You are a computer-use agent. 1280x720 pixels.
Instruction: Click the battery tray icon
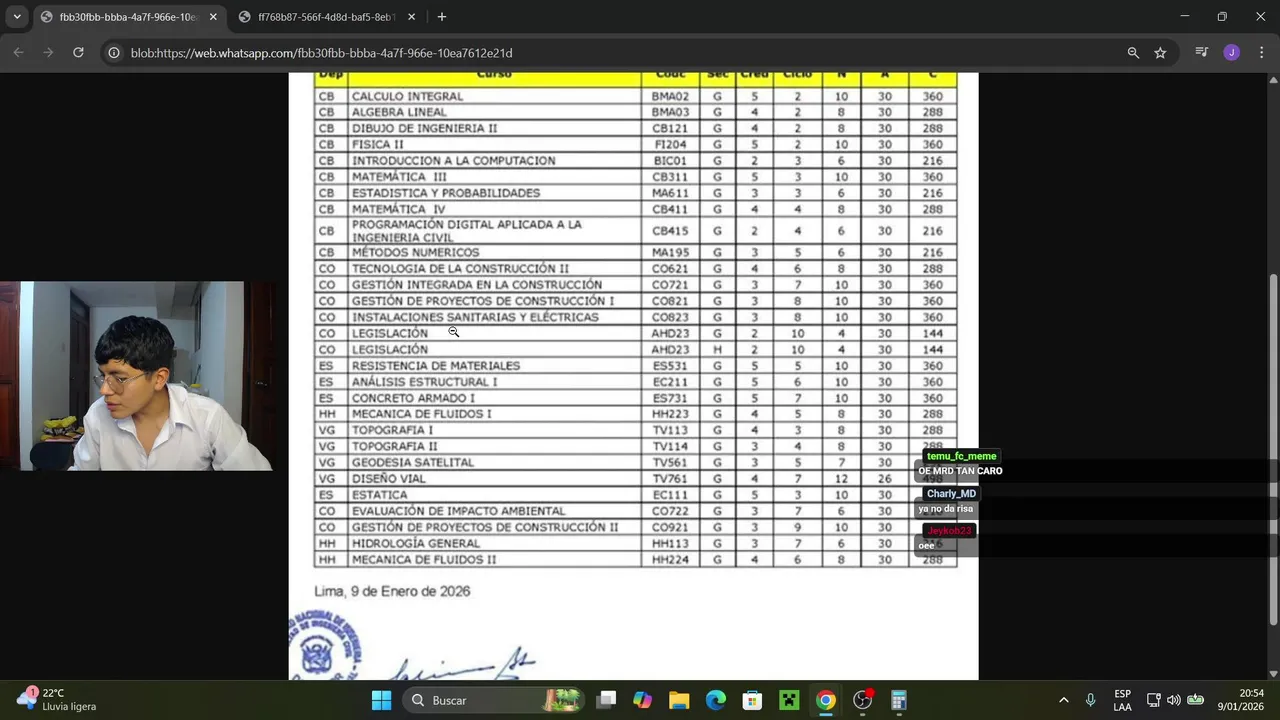[x=1195, y=700]
